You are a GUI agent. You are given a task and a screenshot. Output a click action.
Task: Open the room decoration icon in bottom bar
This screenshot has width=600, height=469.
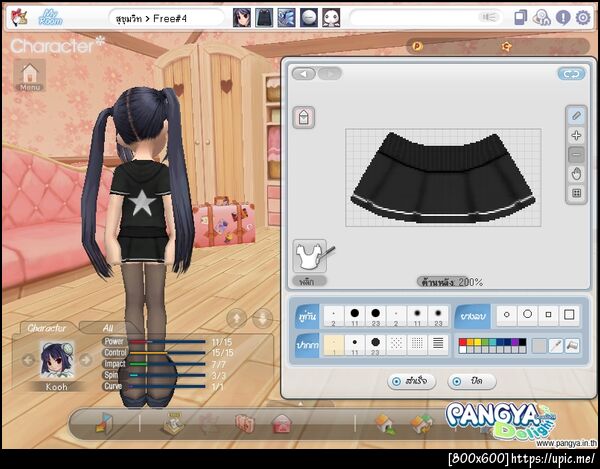[103, 423]
